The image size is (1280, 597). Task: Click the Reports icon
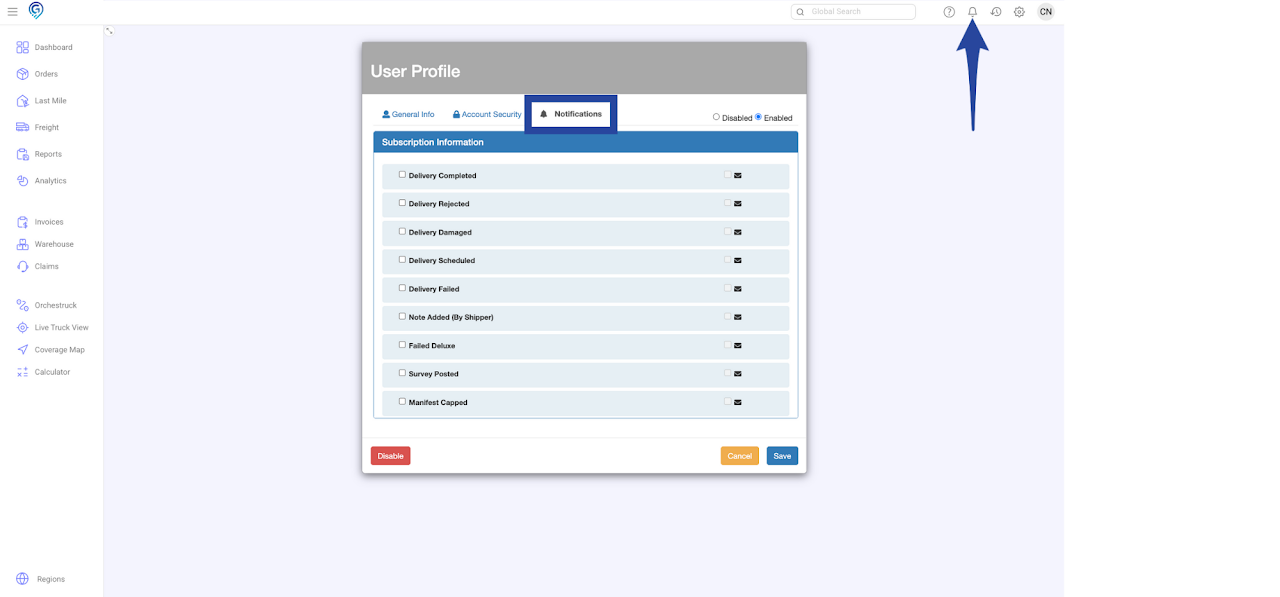pyautogui.click(x=23, y=154)
